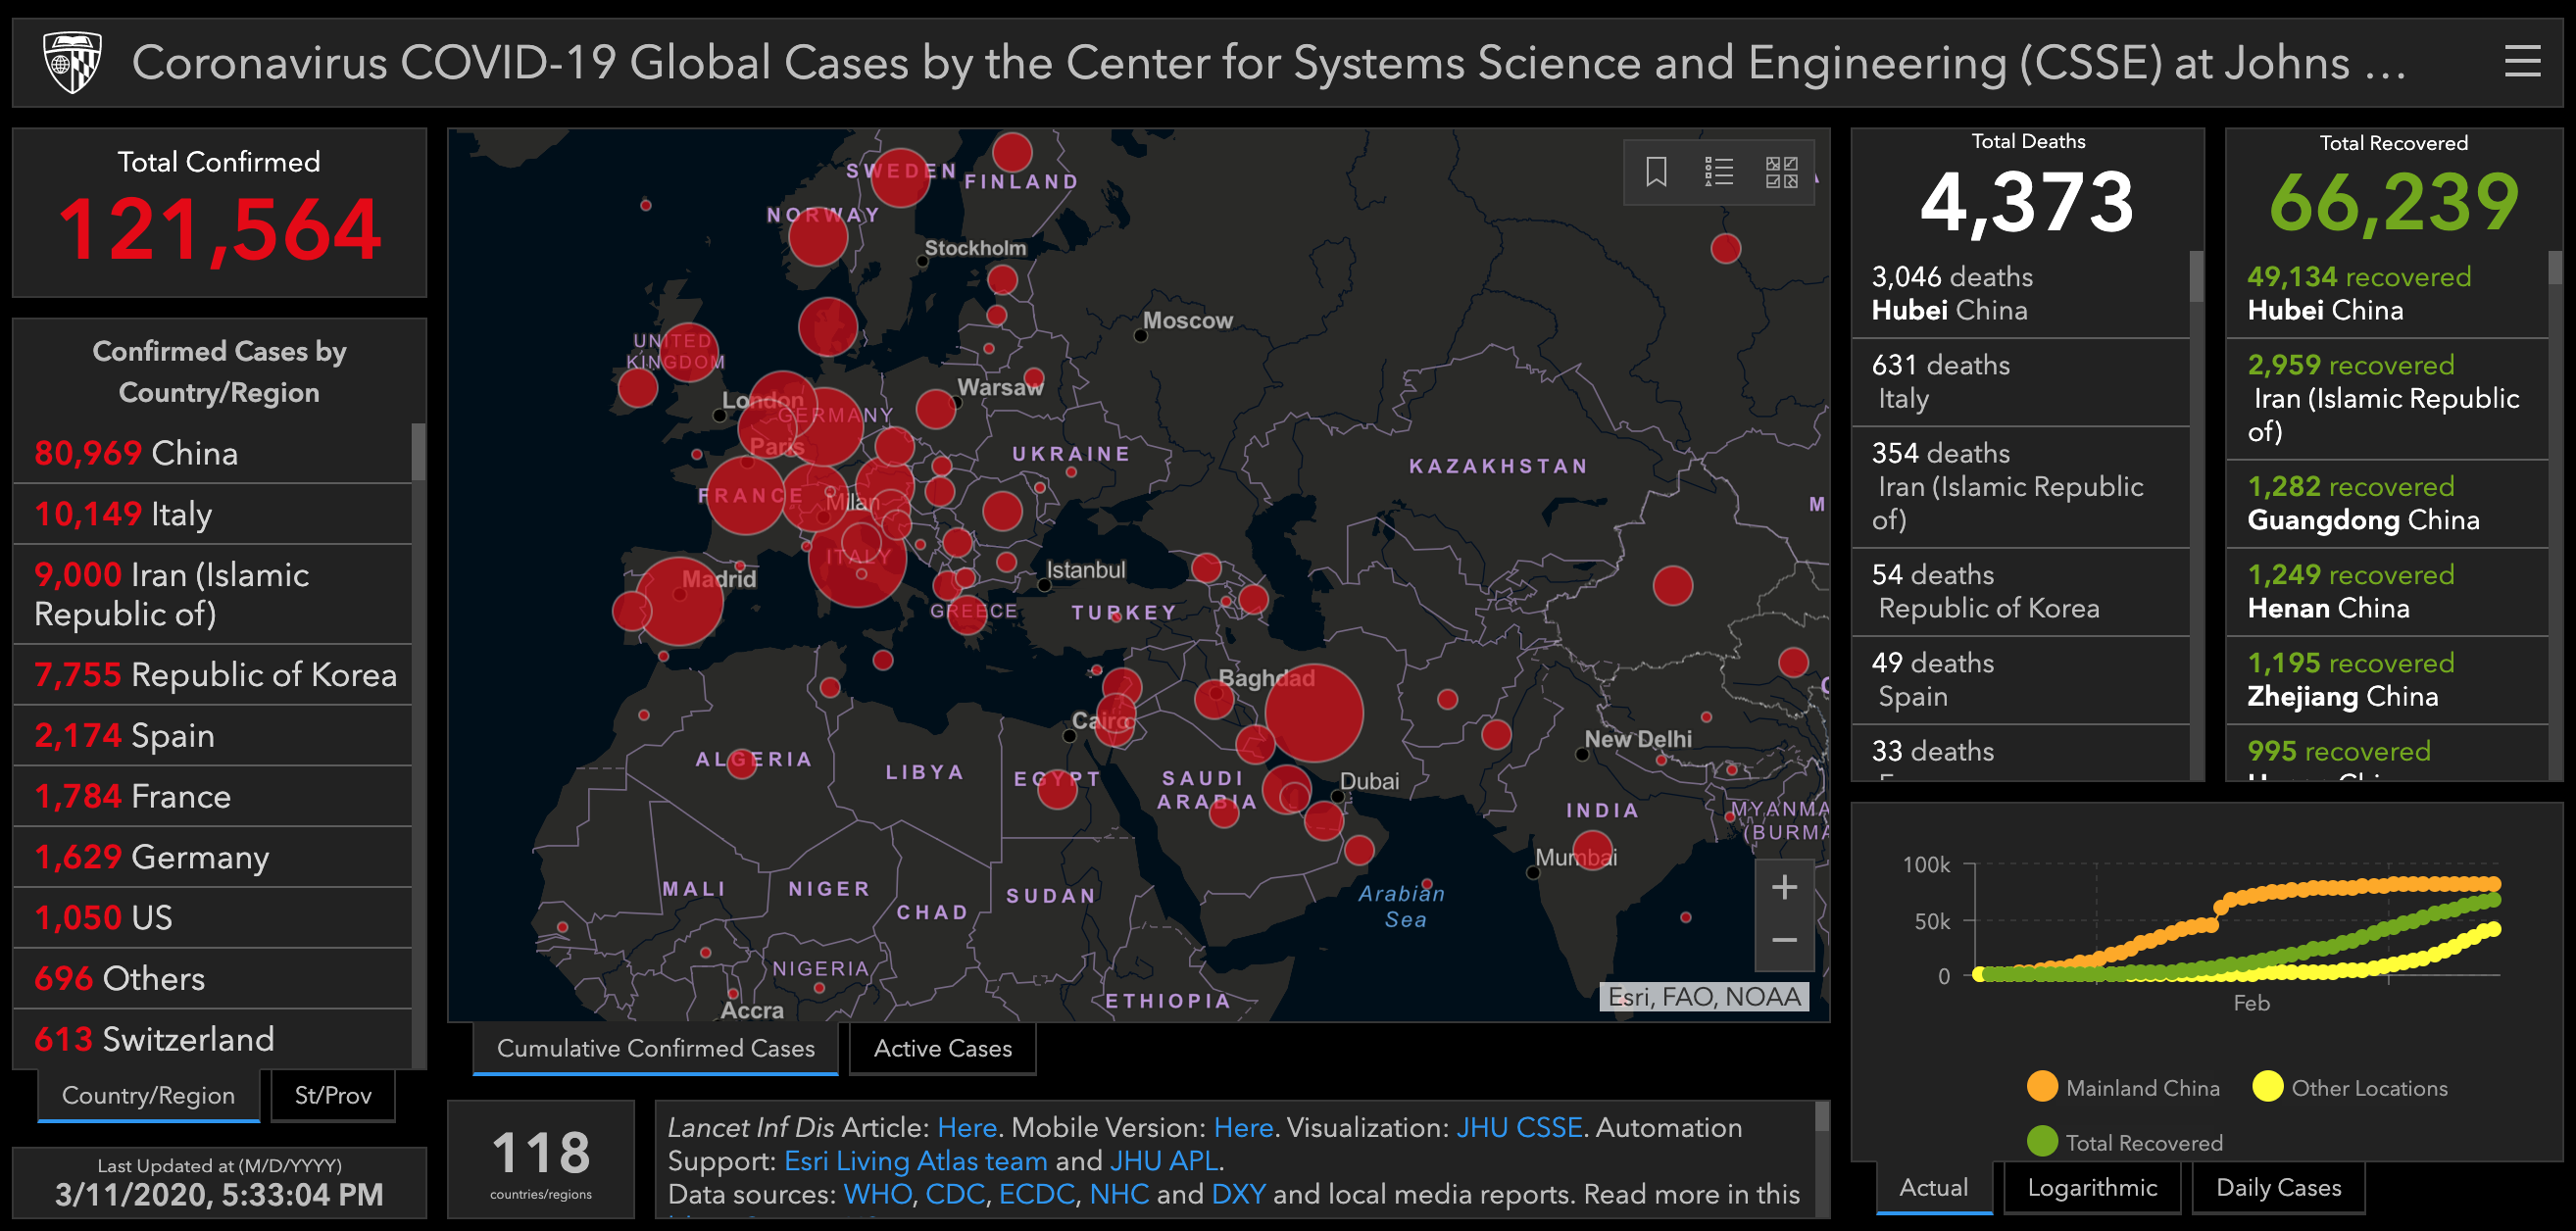
Task: Click the green Total Recovered legend dot
Action: [x=2041, y=1141]
